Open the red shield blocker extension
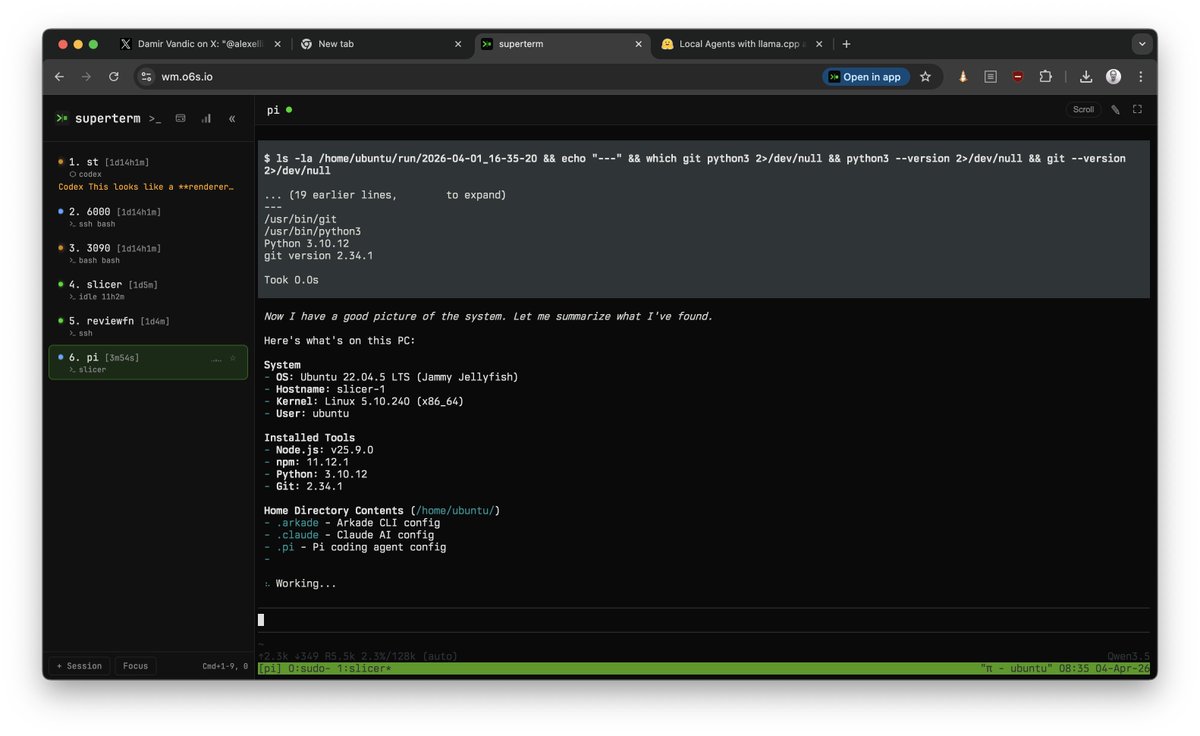The height and width of the screenshot is (736, 1200). pos(1018,77)
